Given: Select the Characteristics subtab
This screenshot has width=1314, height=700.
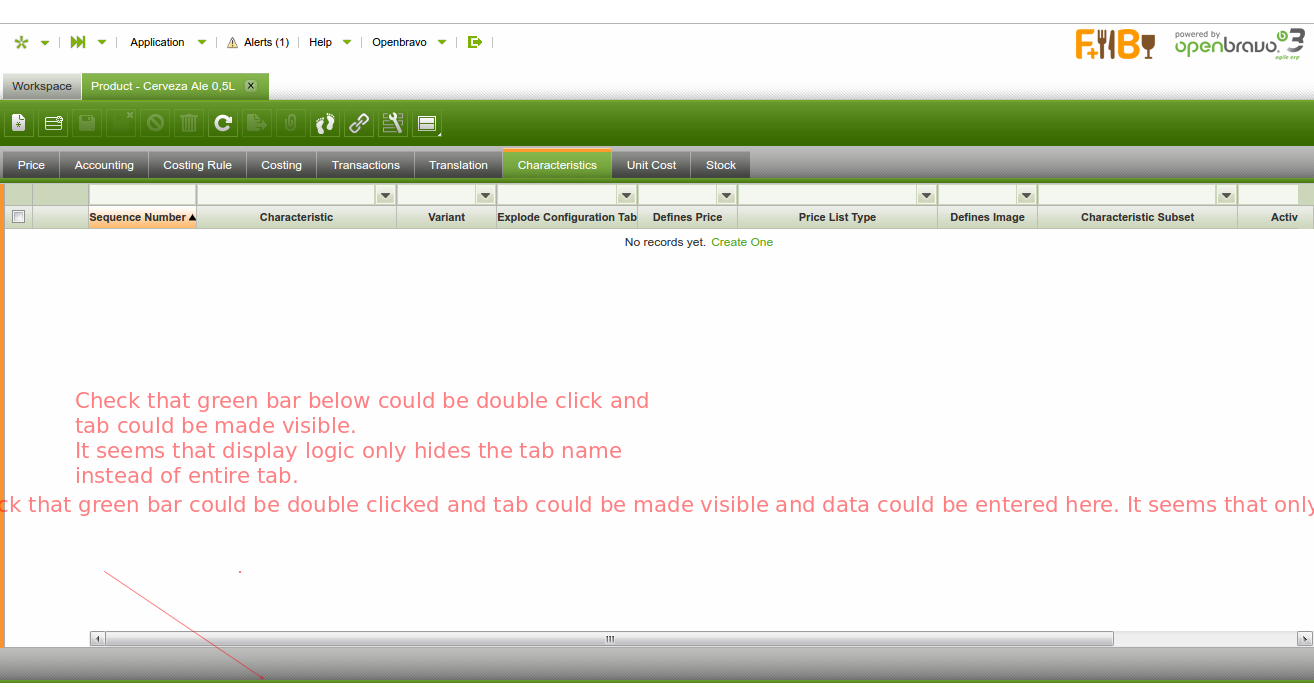Looking at the screenshot, I should pos(557,165).
